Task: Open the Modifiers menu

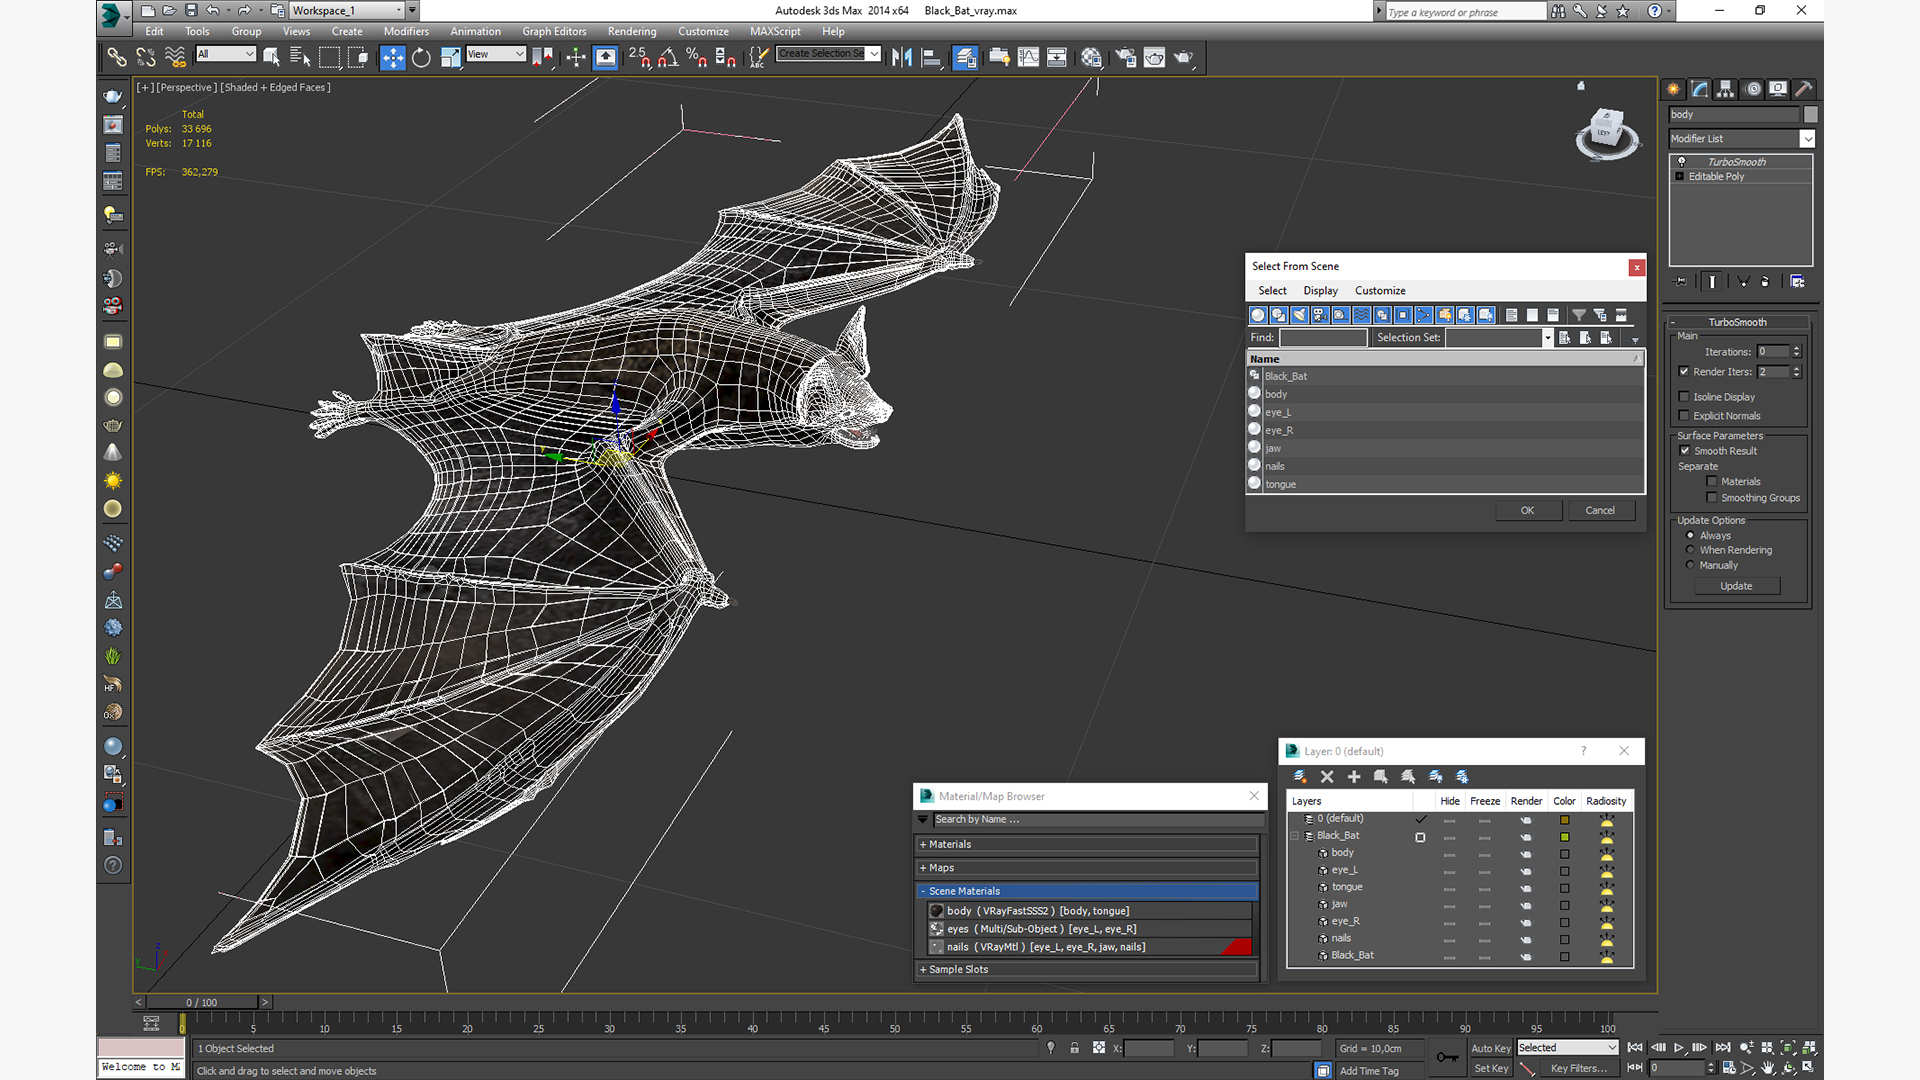Action: pos(406,32)
